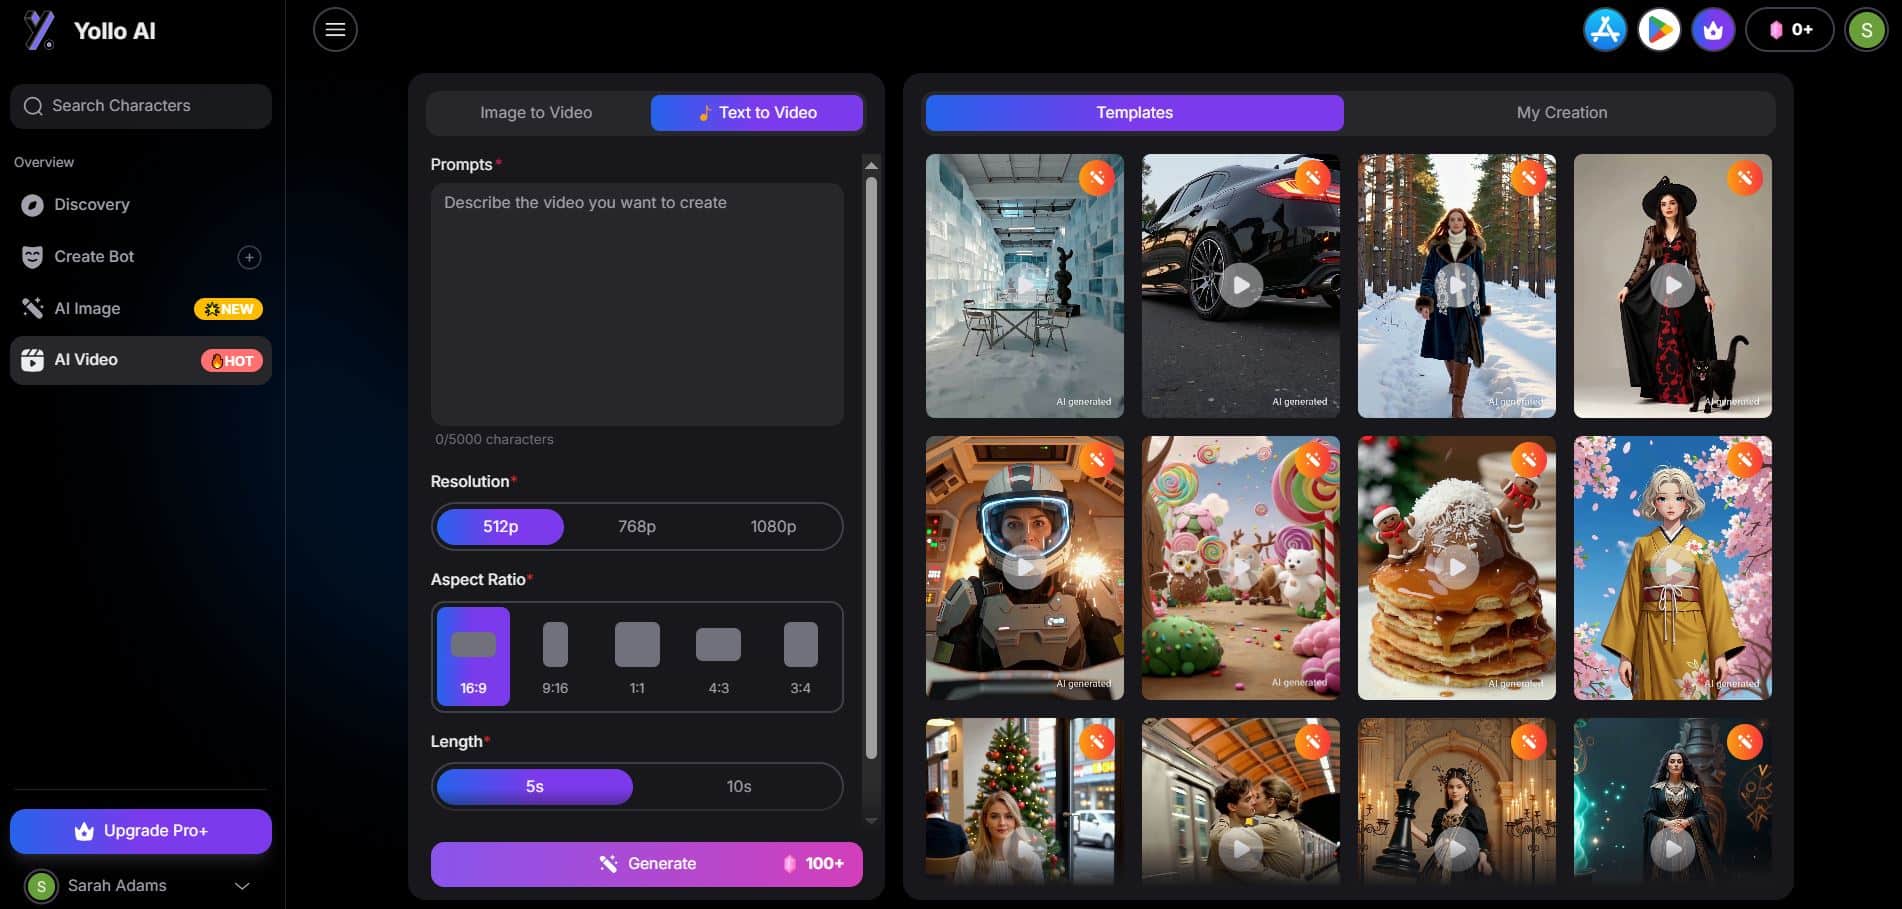Click orange wand icon on pancakes template
Viewport: 1902px width, 909px height.
coord(1529,460)
